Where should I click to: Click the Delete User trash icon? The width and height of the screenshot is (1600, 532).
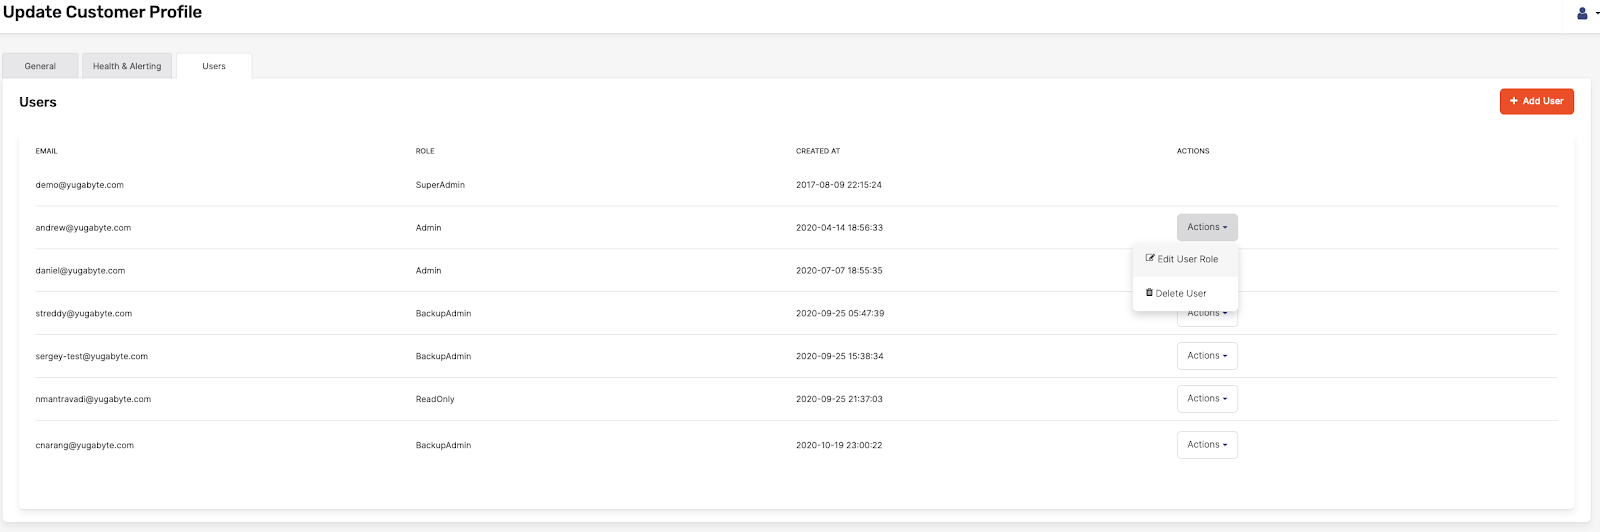1149,293
